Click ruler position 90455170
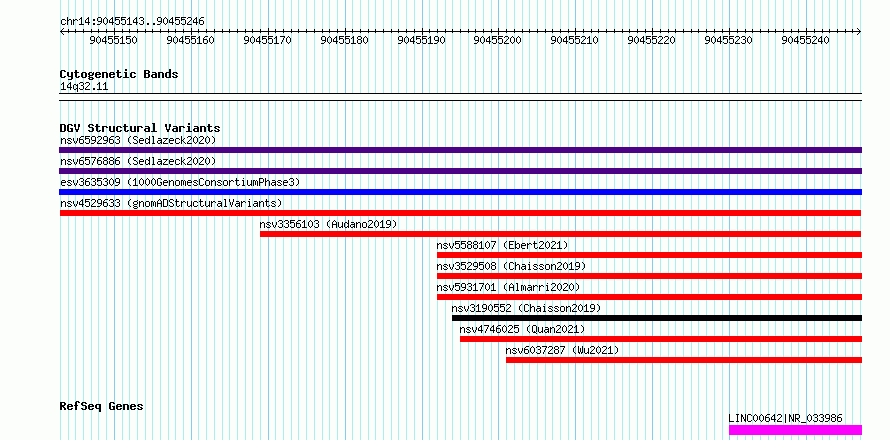This screenshot has width=890, height=440. [267, 40]
